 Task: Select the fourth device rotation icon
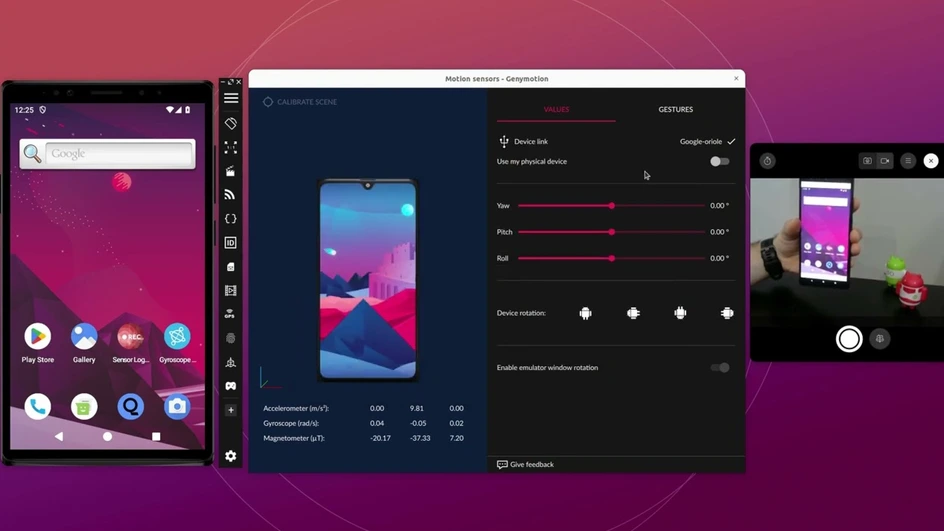point(727,313)
